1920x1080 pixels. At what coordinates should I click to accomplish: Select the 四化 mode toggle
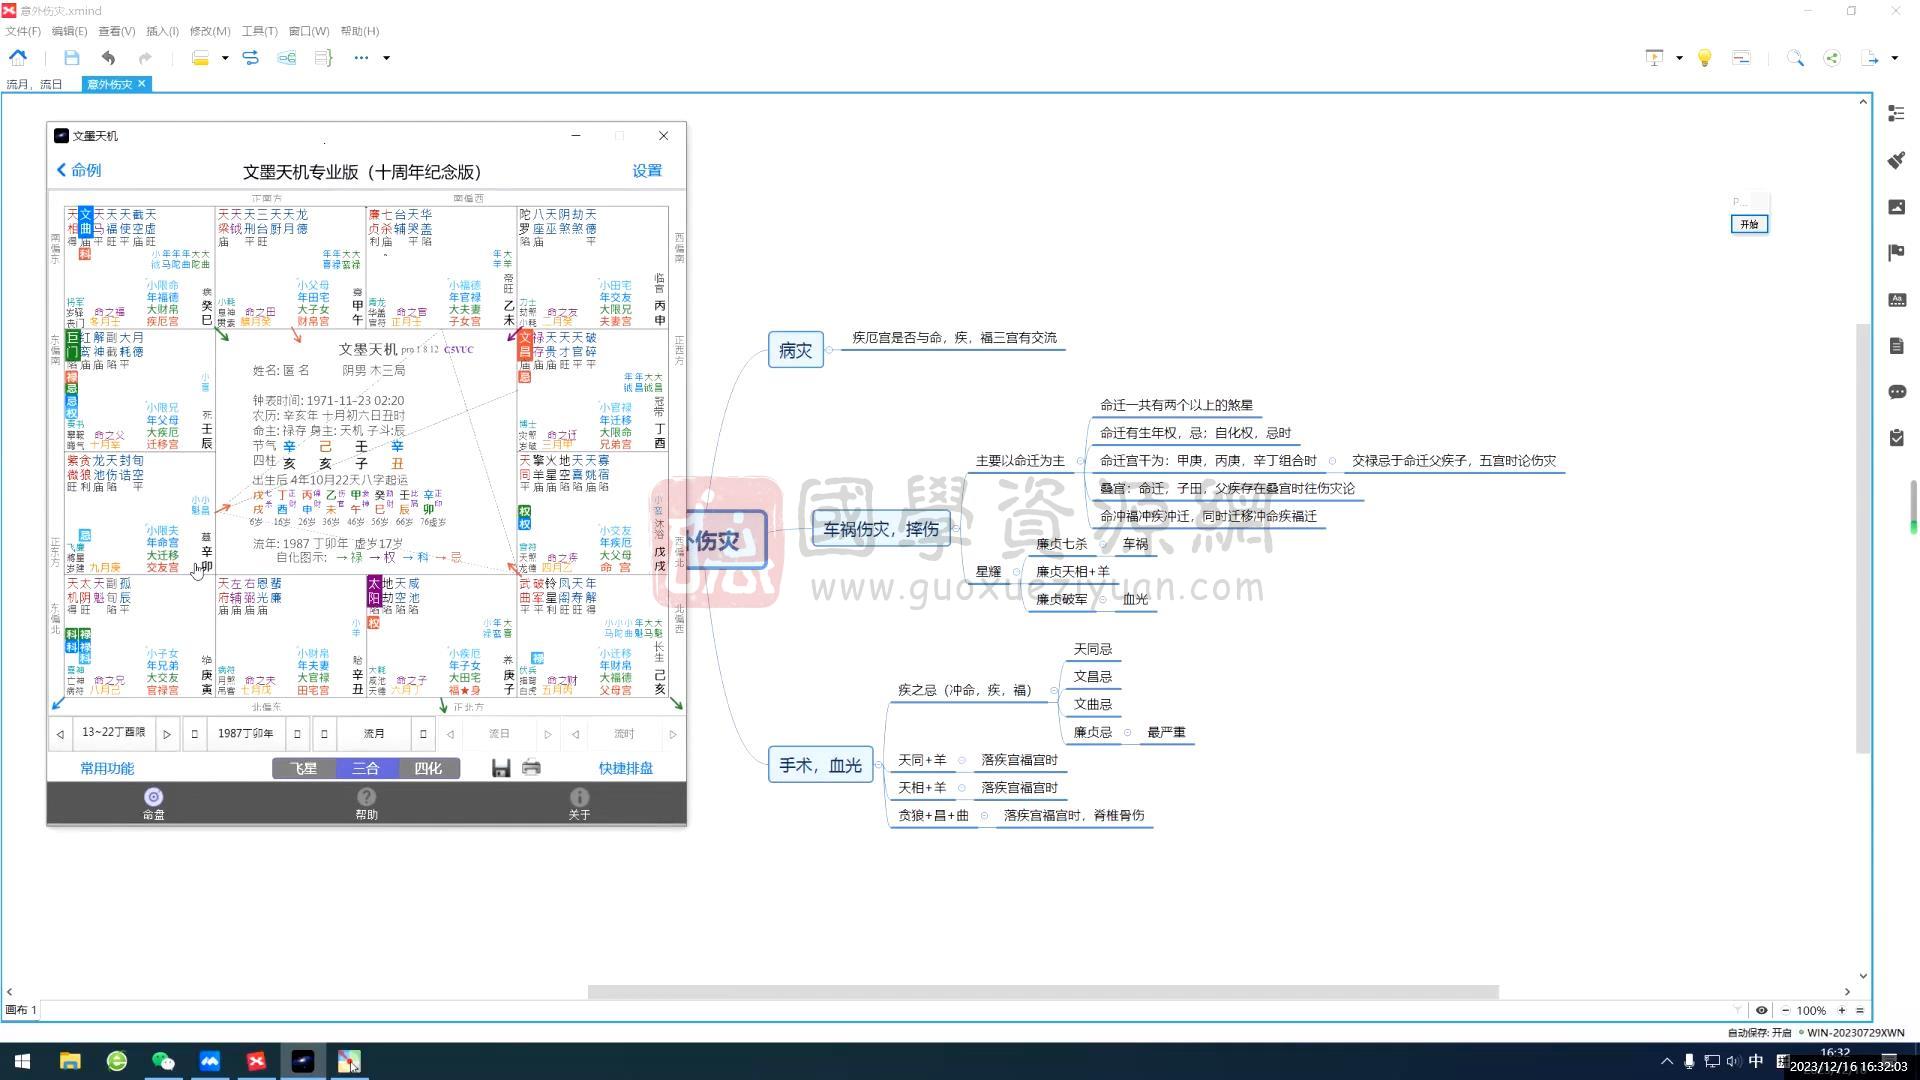[428, 768]
